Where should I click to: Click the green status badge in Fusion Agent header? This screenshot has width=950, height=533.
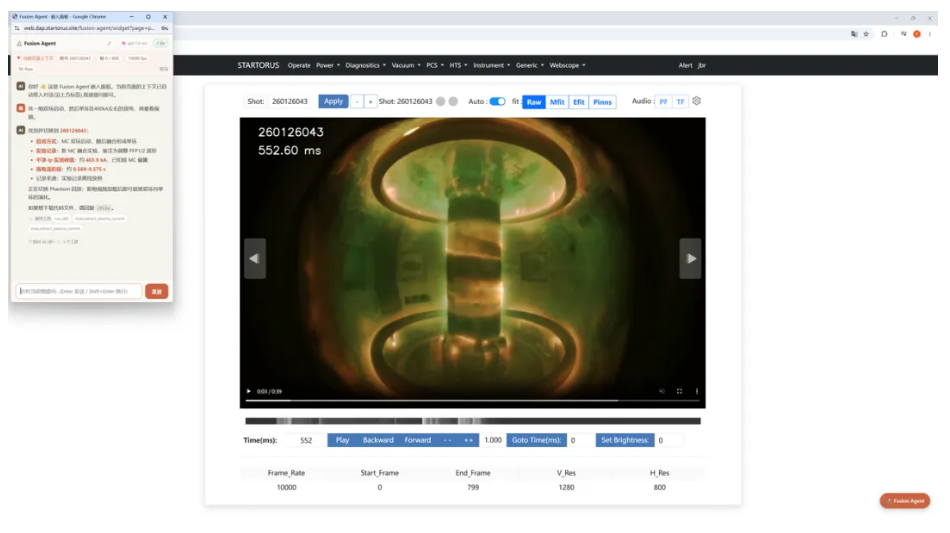[x=161, y=44]
